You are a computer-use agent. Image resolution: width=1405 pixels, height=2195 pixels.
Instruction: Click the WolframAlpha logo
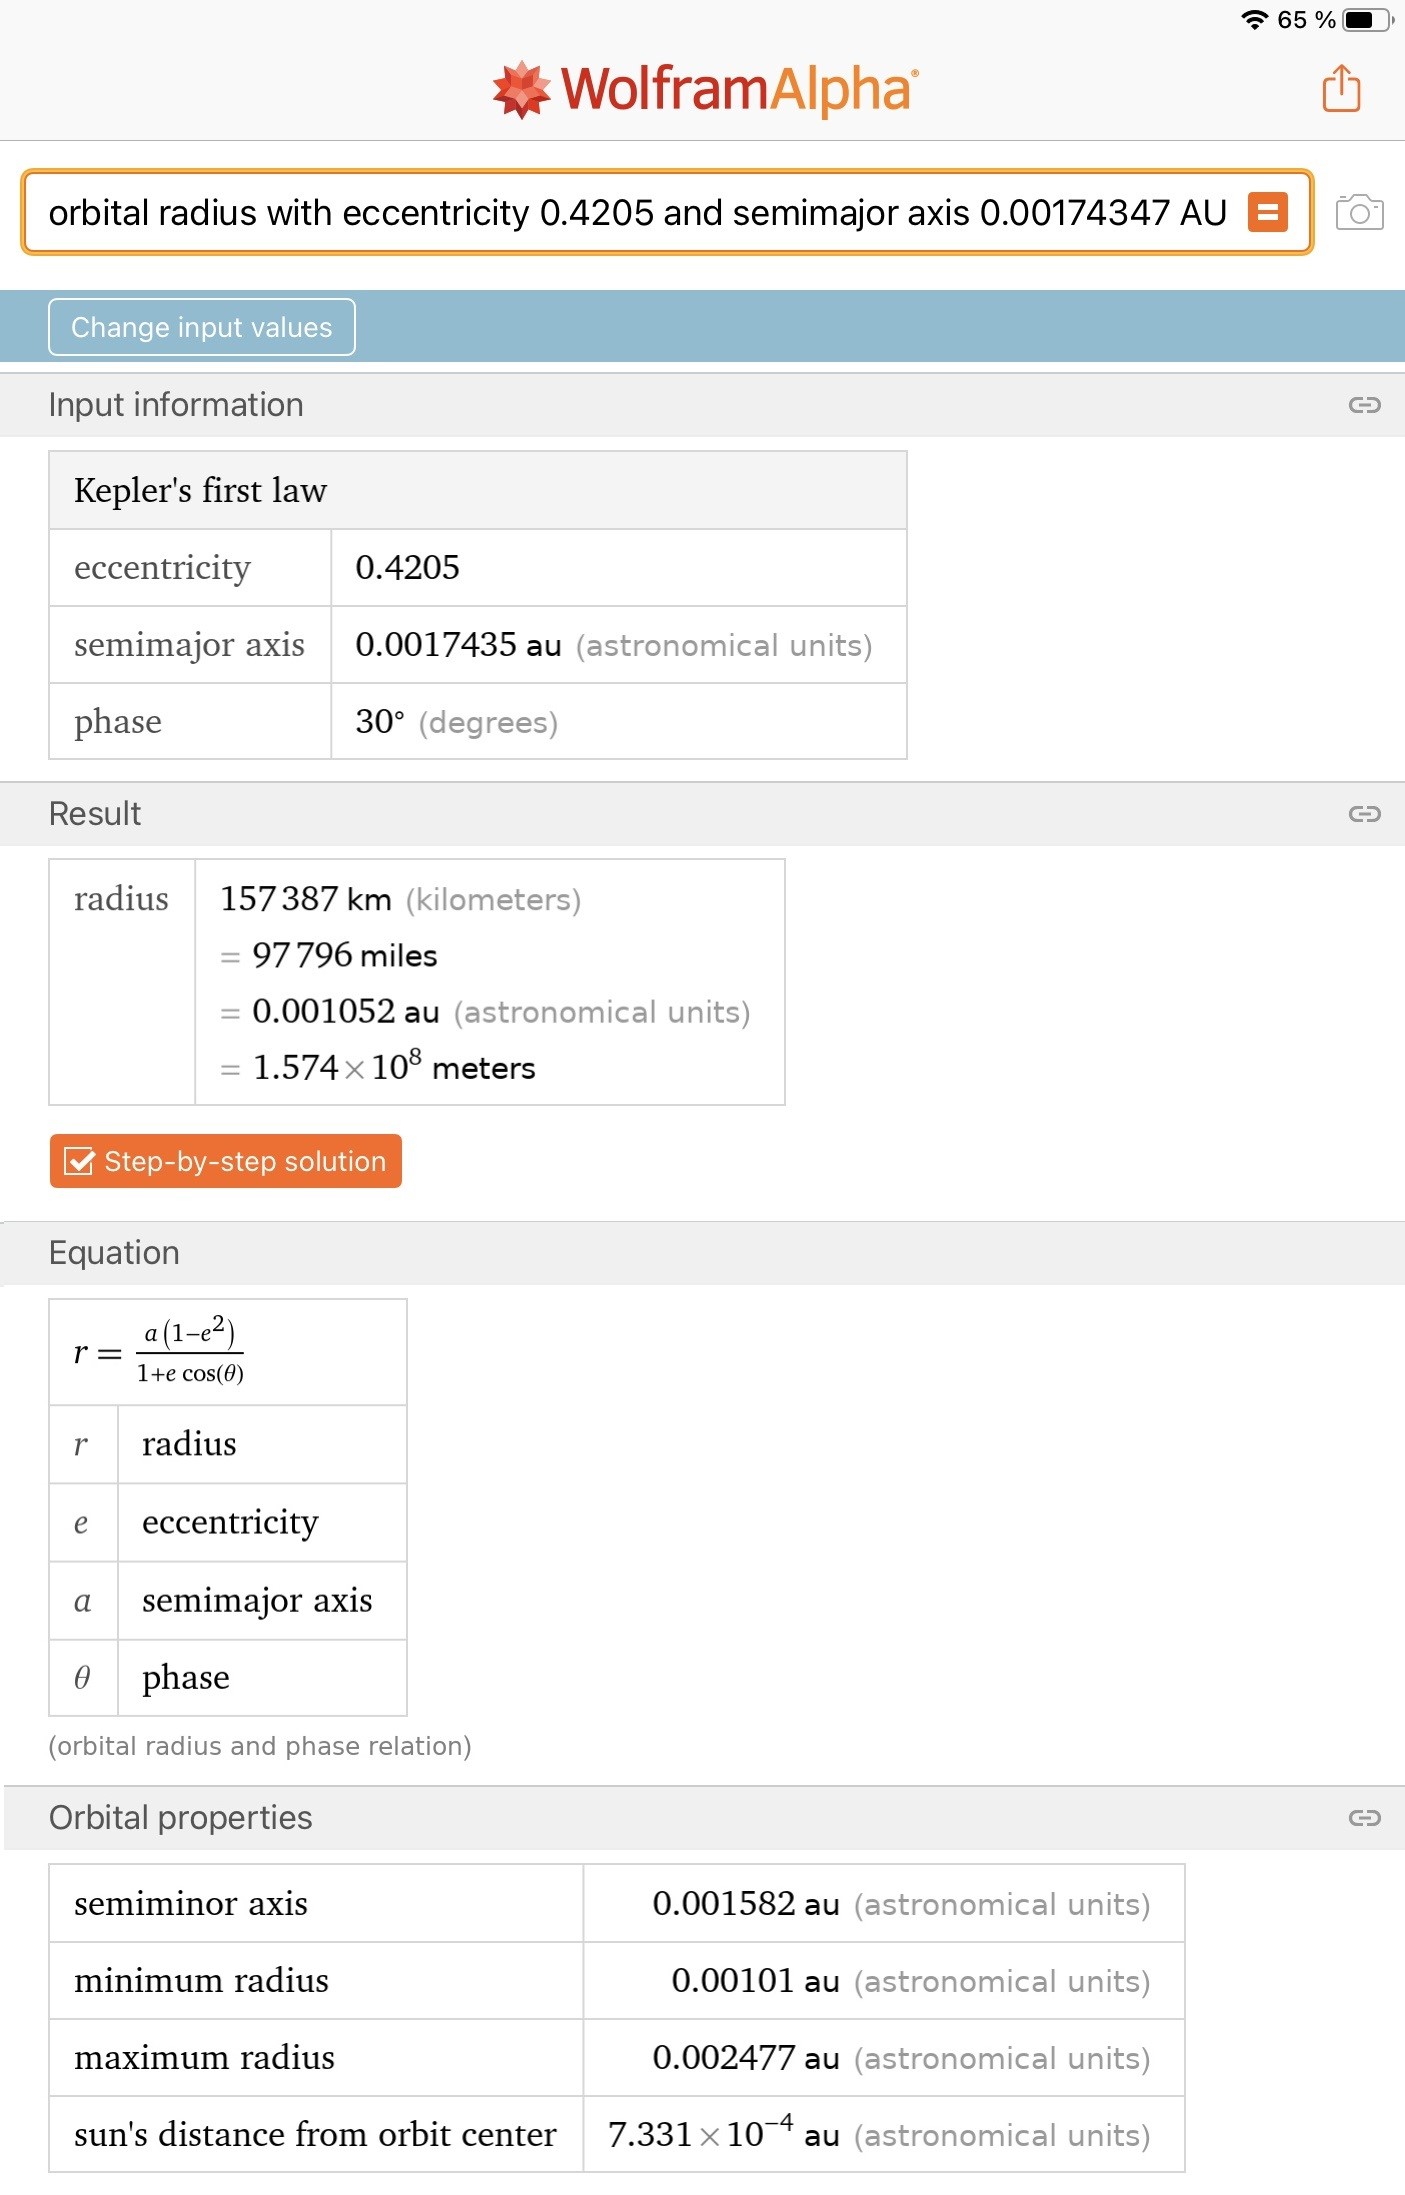(x=704, y=89)
